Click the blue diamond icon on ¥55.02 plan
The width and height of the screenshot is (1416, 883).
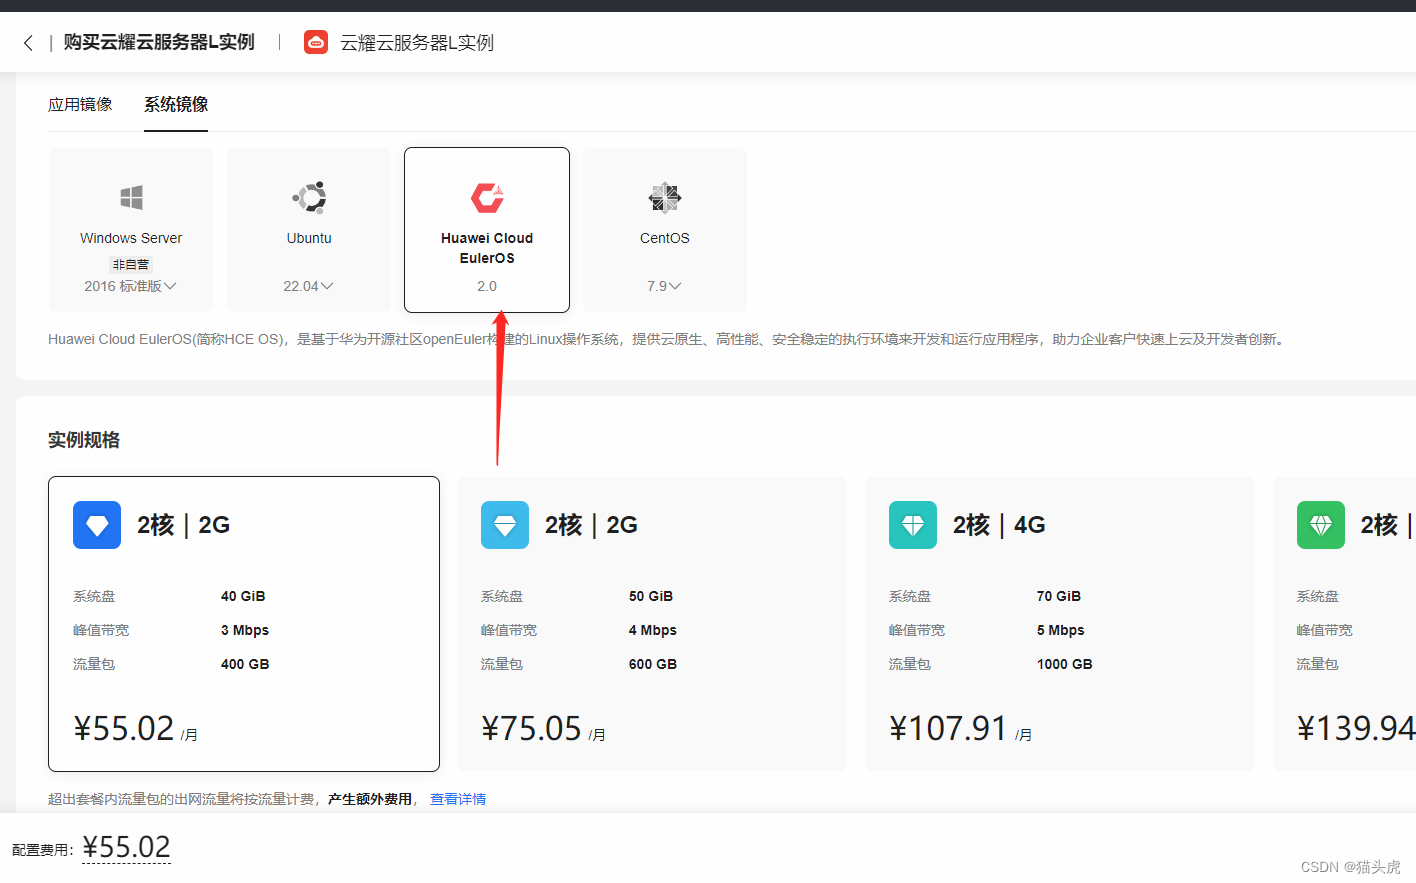97,525
